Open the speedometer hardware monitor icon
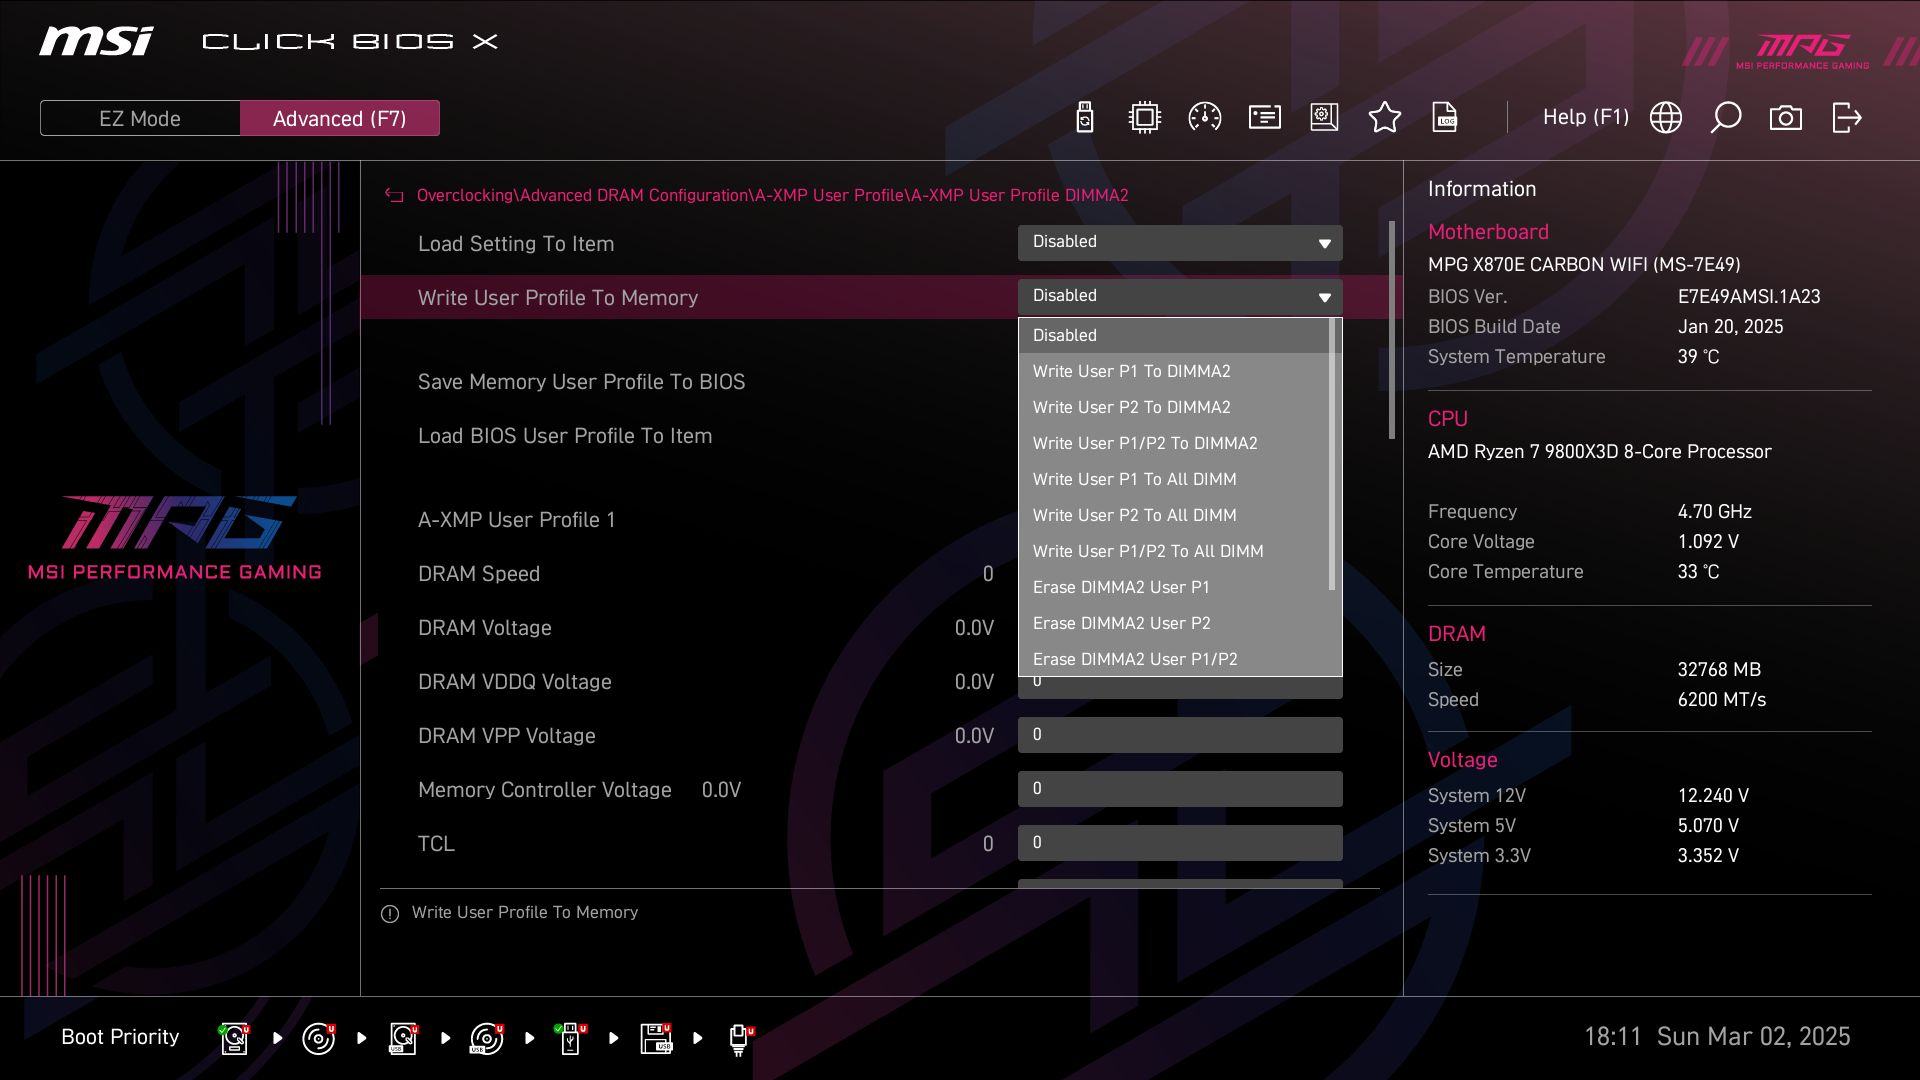This screenshot has height=1080, width=1920. click(1204, 118)
